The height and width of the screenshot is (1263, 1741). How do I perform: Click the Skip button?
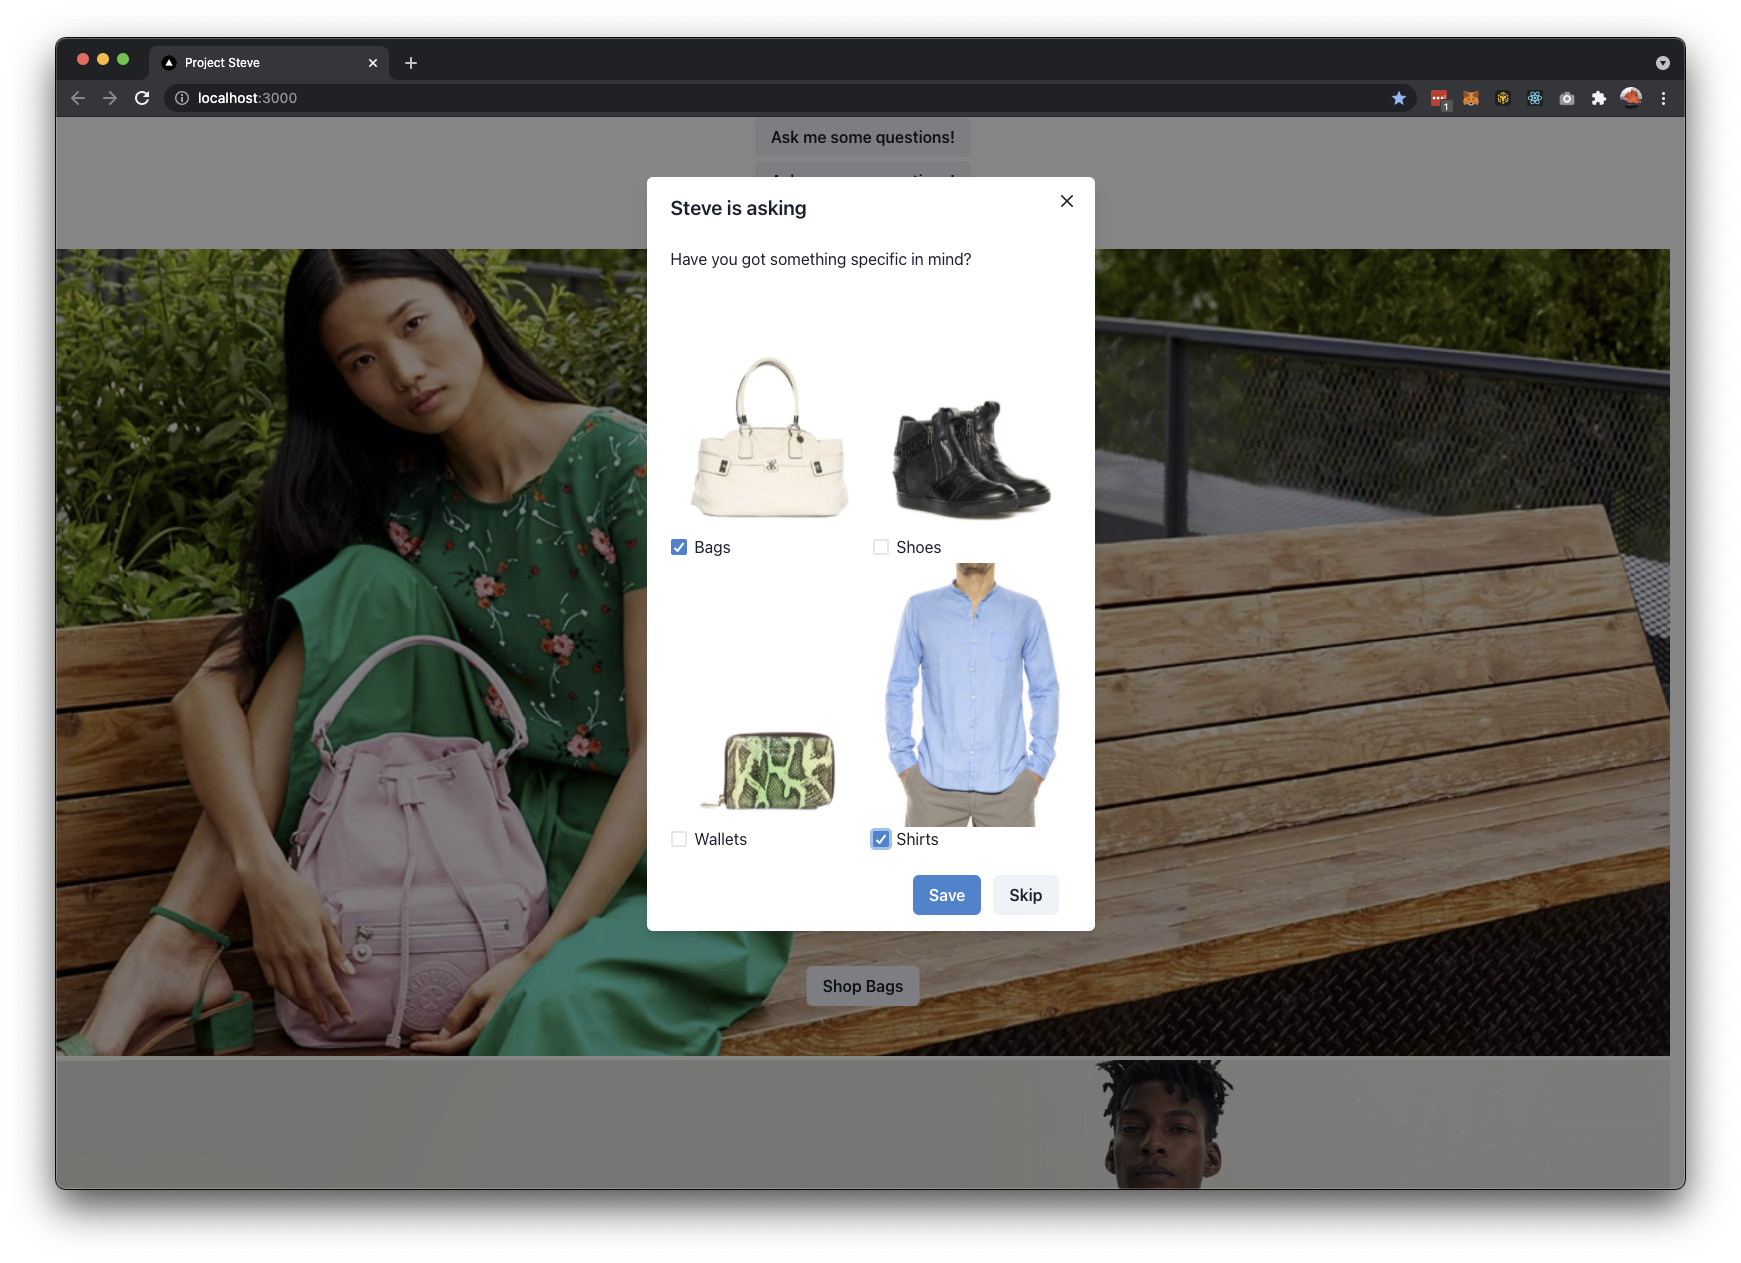[x=1026, y=895]
